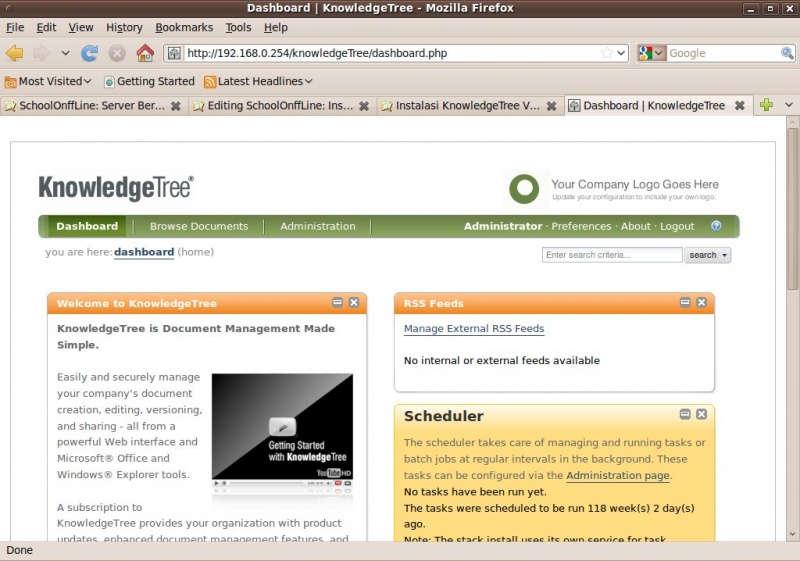The height and width of the screenshot is (561, 800).
Task: Open a new tab with the green plus icon
Action: [766, 105]
